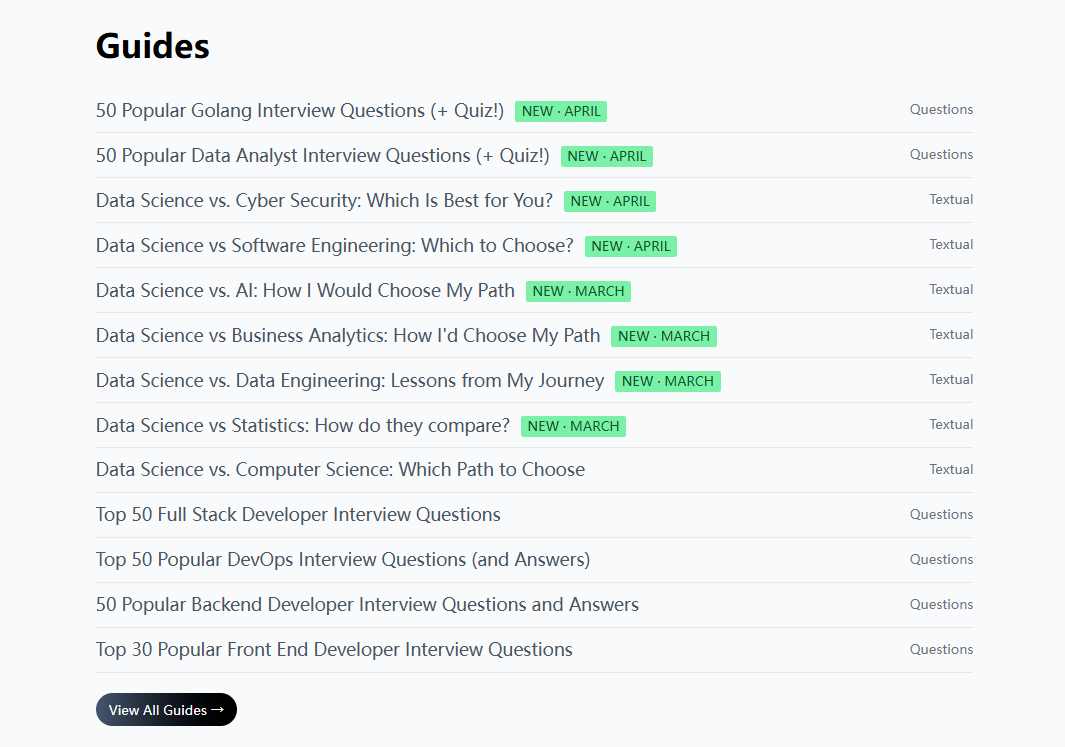Open 50 Popular Data Analyst Interview Questions guide
Image resolution: width=1065 pixels, height=747 pixels.
tap(323, 156)
